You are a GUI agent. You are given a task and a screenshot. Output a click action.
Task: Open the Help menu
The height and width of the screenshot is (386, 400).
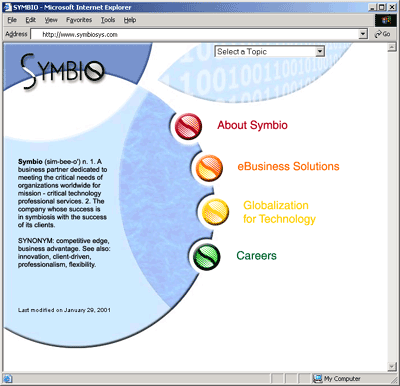click(x=130, y=20)
